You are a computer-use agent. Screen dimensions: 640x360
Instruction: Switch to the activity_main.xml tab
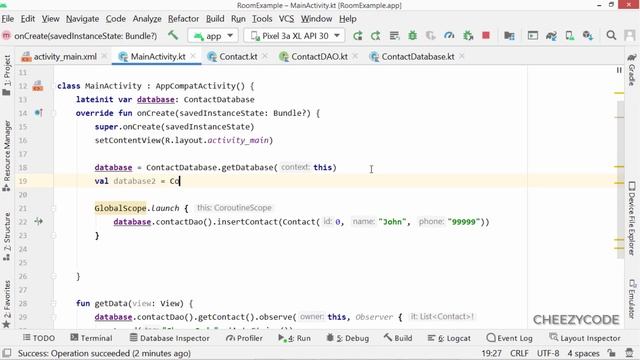pos(64,57)
